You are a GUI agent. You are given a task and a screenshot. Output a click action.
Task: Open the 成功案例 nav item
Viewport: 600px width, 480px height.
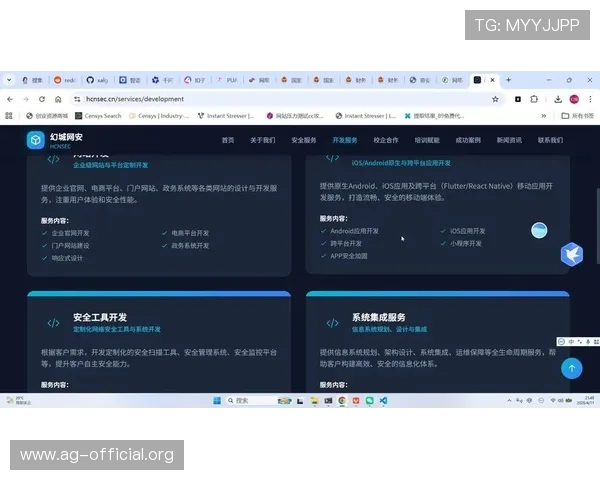(x=468, y=140)
